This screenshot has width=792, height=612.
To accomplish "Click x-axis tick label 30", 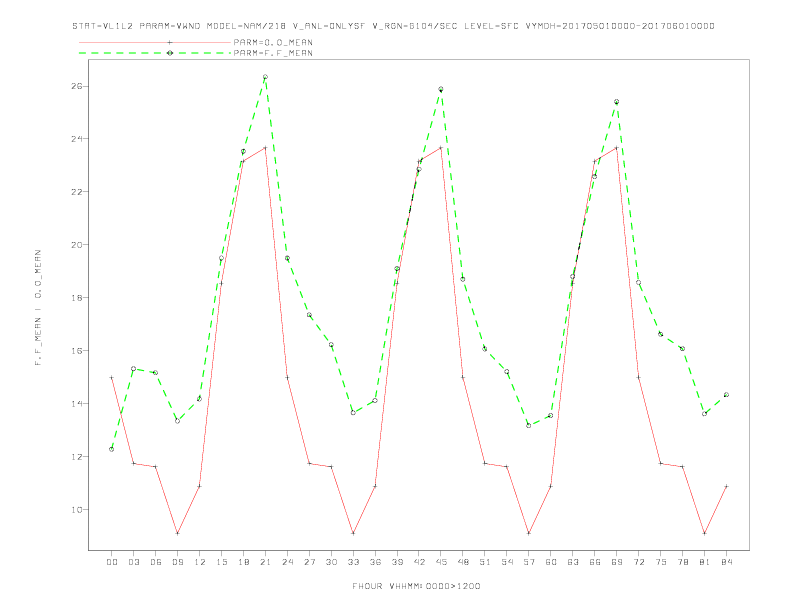I will (331, 562).
